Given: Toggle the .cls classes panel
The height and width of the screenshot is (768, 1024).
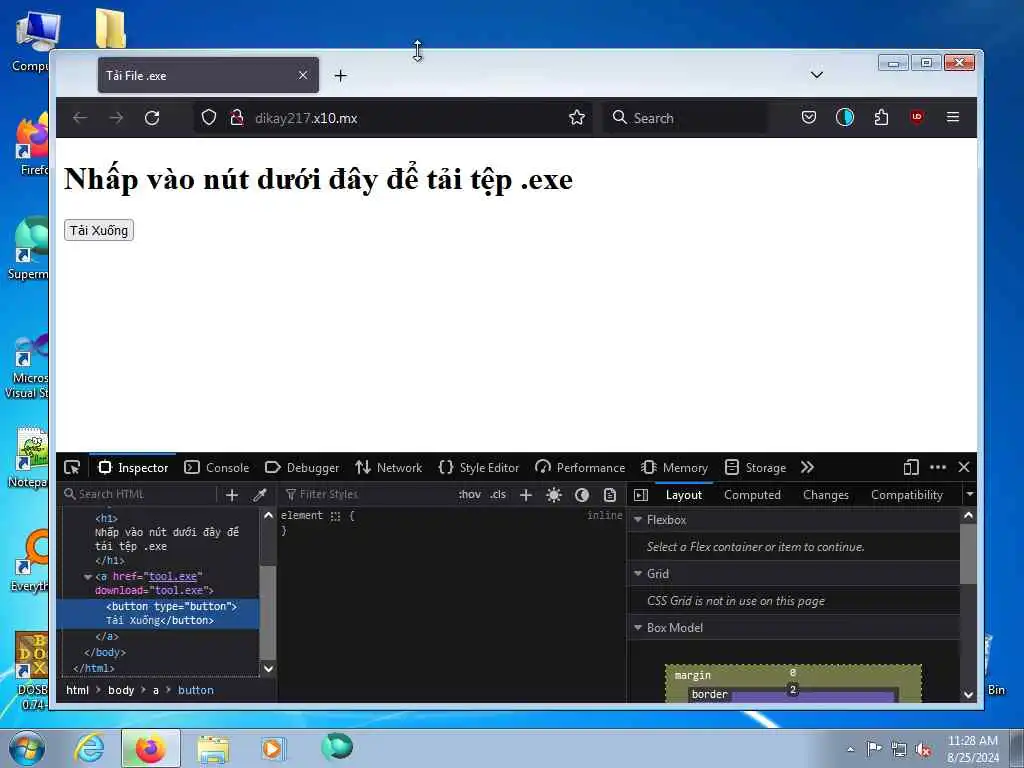Looking at the screenshot, I should point(498,494).
